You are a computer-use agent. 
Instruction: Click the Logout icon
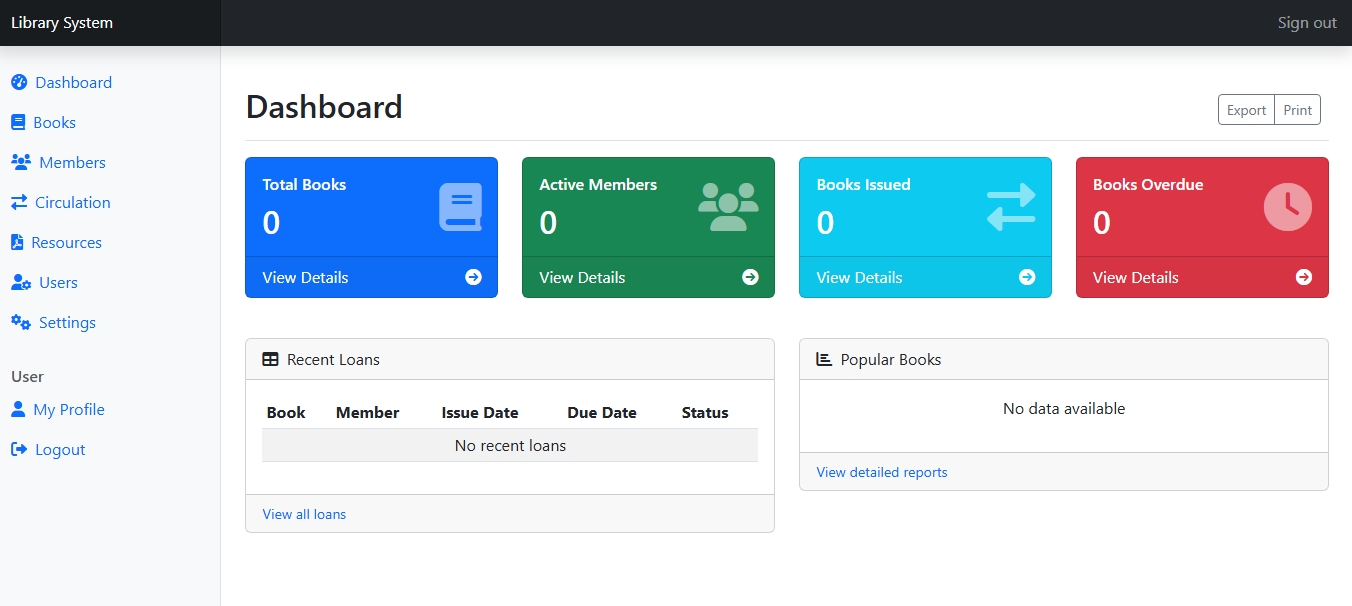(x=17, y=449)
